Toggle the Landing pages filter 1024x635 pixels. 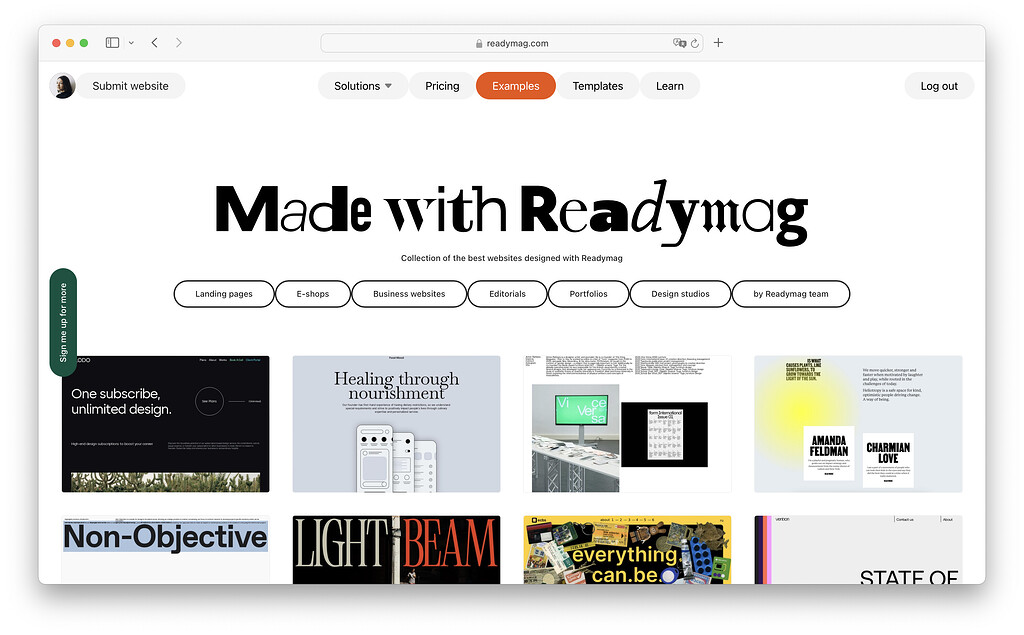pos(223,294)
